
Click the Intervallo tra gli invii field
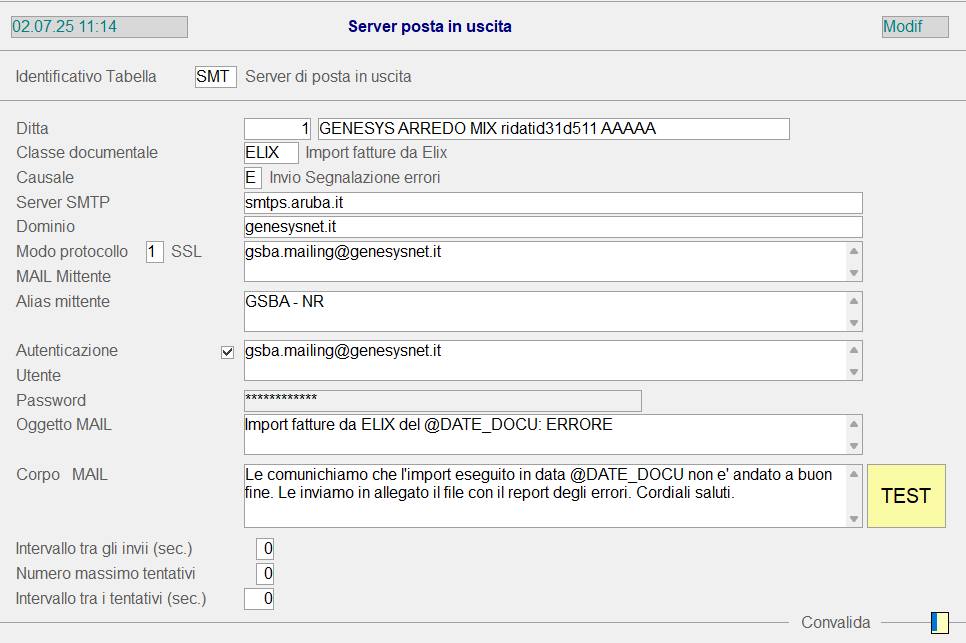click(x=265, y=549)
